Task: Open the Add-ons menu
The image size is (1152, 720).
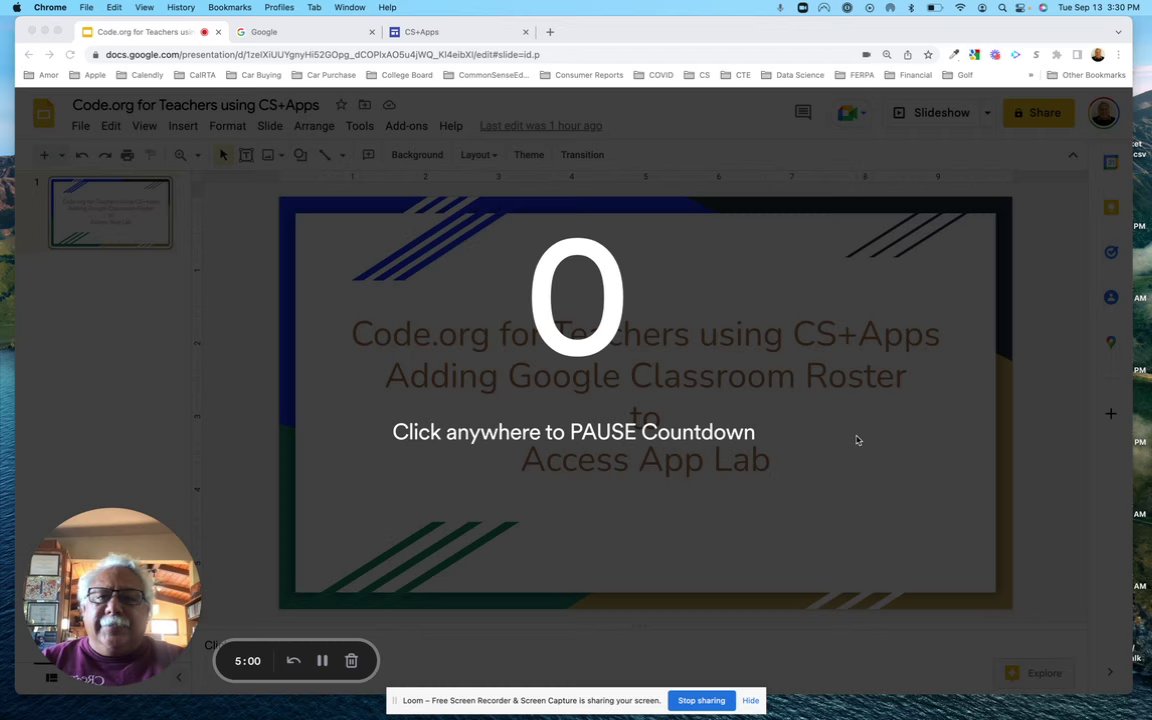Action: [406, 126]
